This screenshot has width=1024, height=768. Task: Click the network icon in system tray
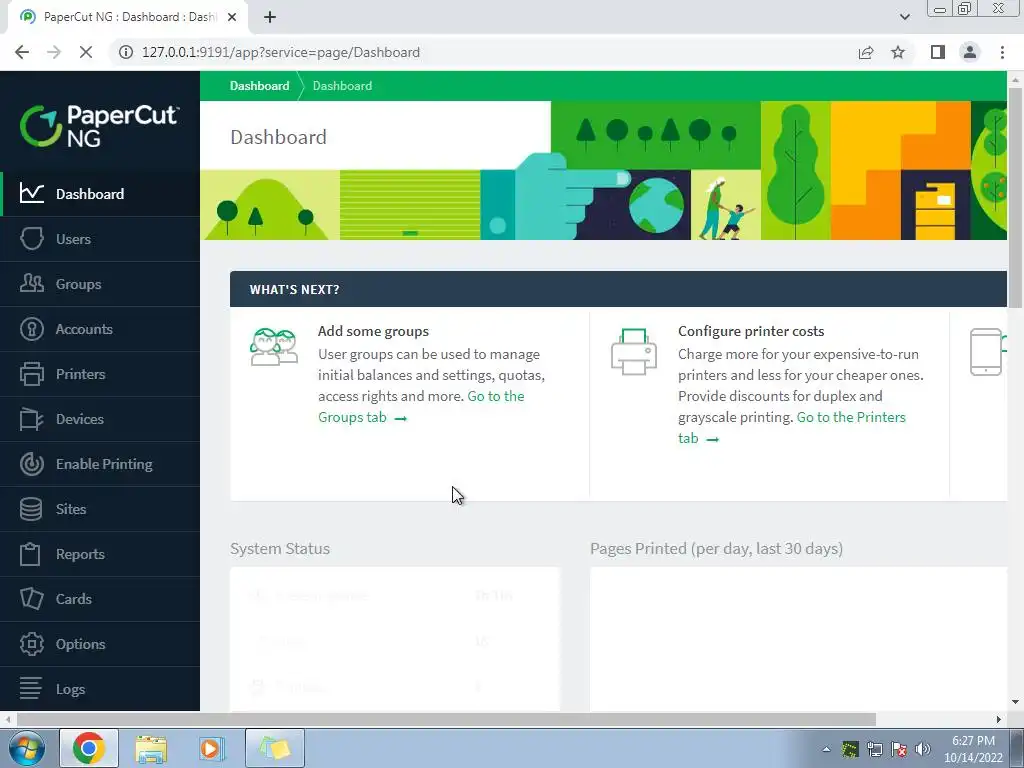click(x=874, y=749)
